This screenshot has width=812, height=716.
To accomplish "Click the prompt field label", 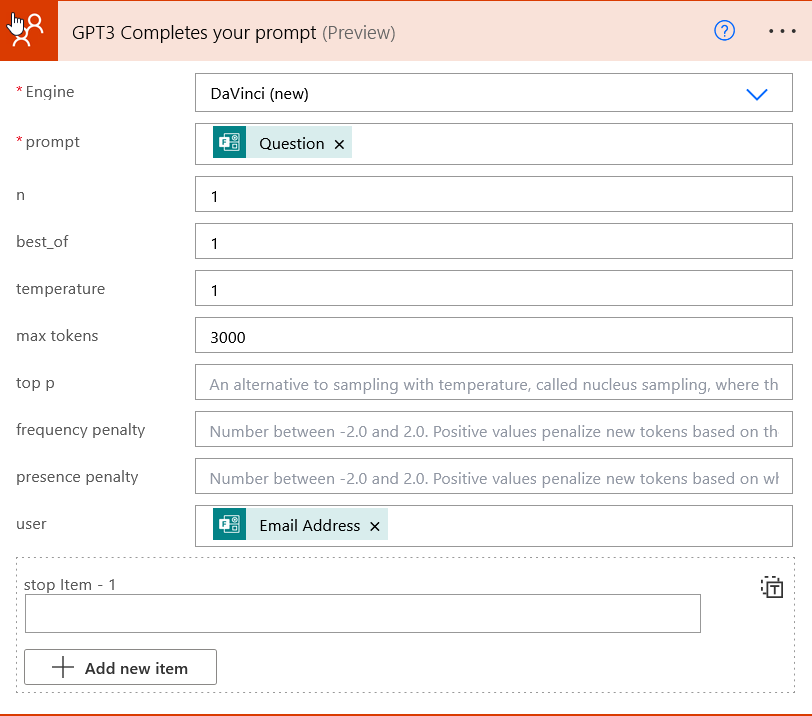I will point(52,142).
